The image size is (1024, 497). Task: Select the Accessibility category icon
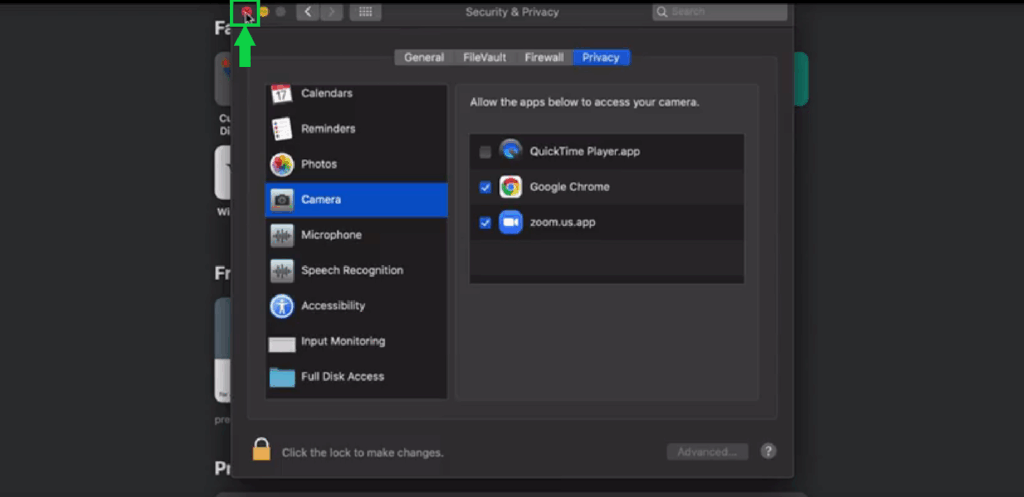point(282,306)
